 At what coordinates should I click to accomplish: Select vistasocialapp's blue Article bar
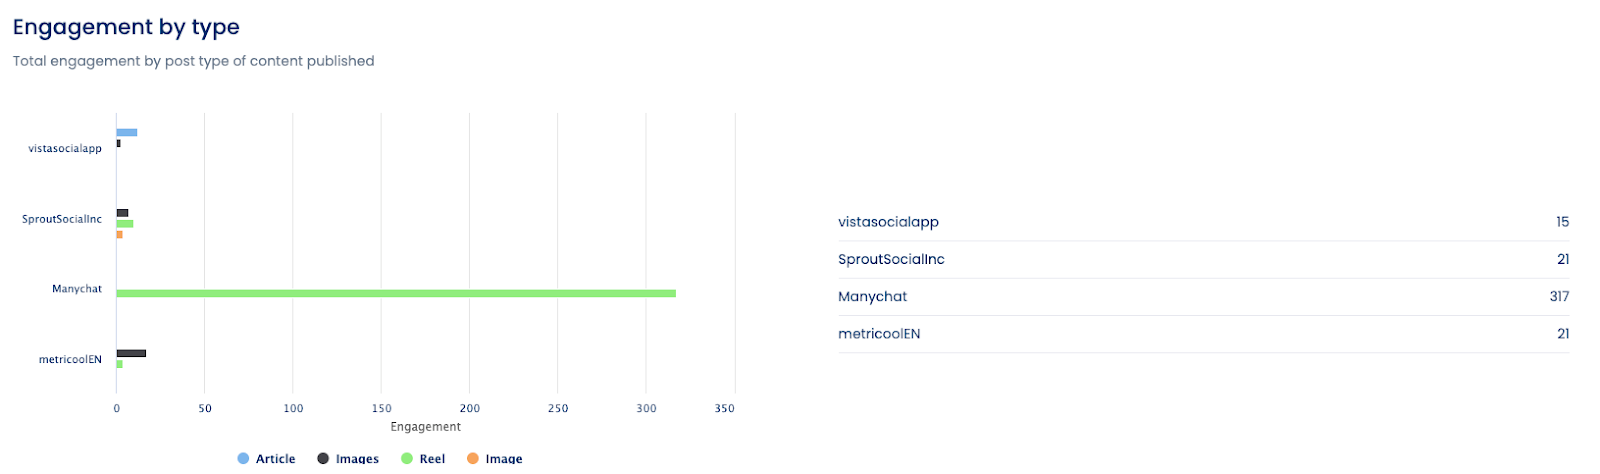[127, 132]
